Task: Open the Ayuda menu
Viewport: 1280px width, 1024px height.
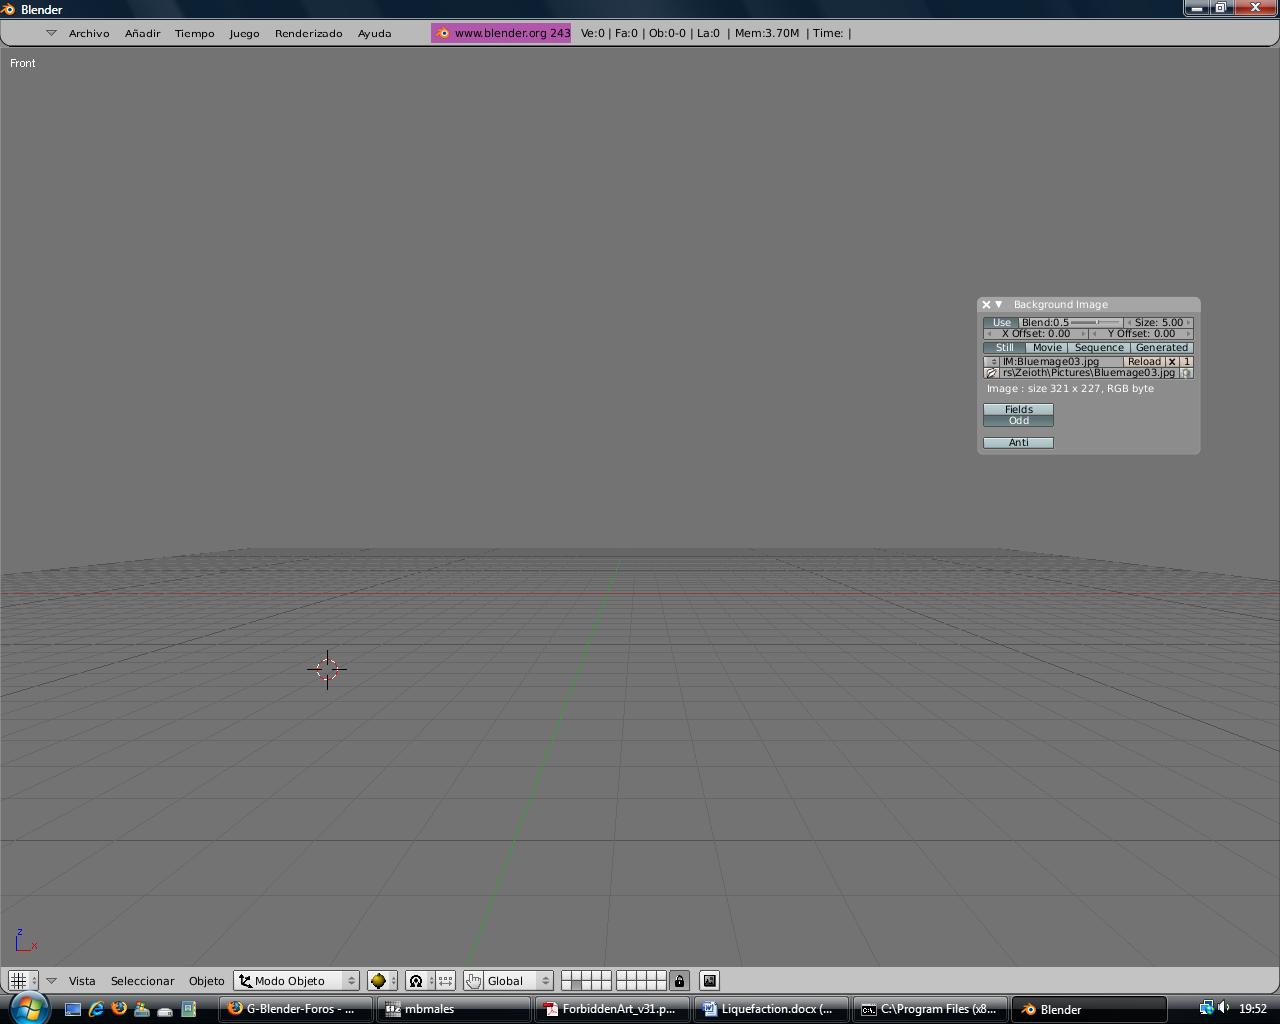Action: [374, 33]
